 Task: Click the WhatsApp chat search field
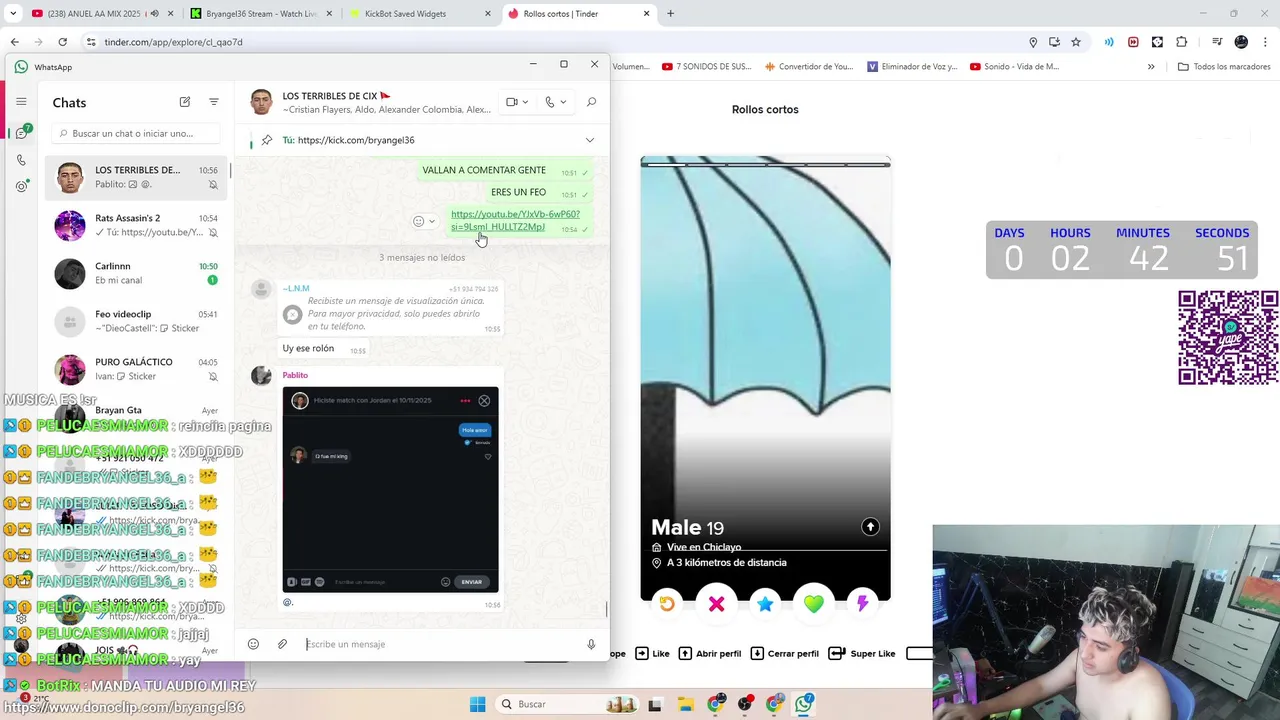coord(137,133)
